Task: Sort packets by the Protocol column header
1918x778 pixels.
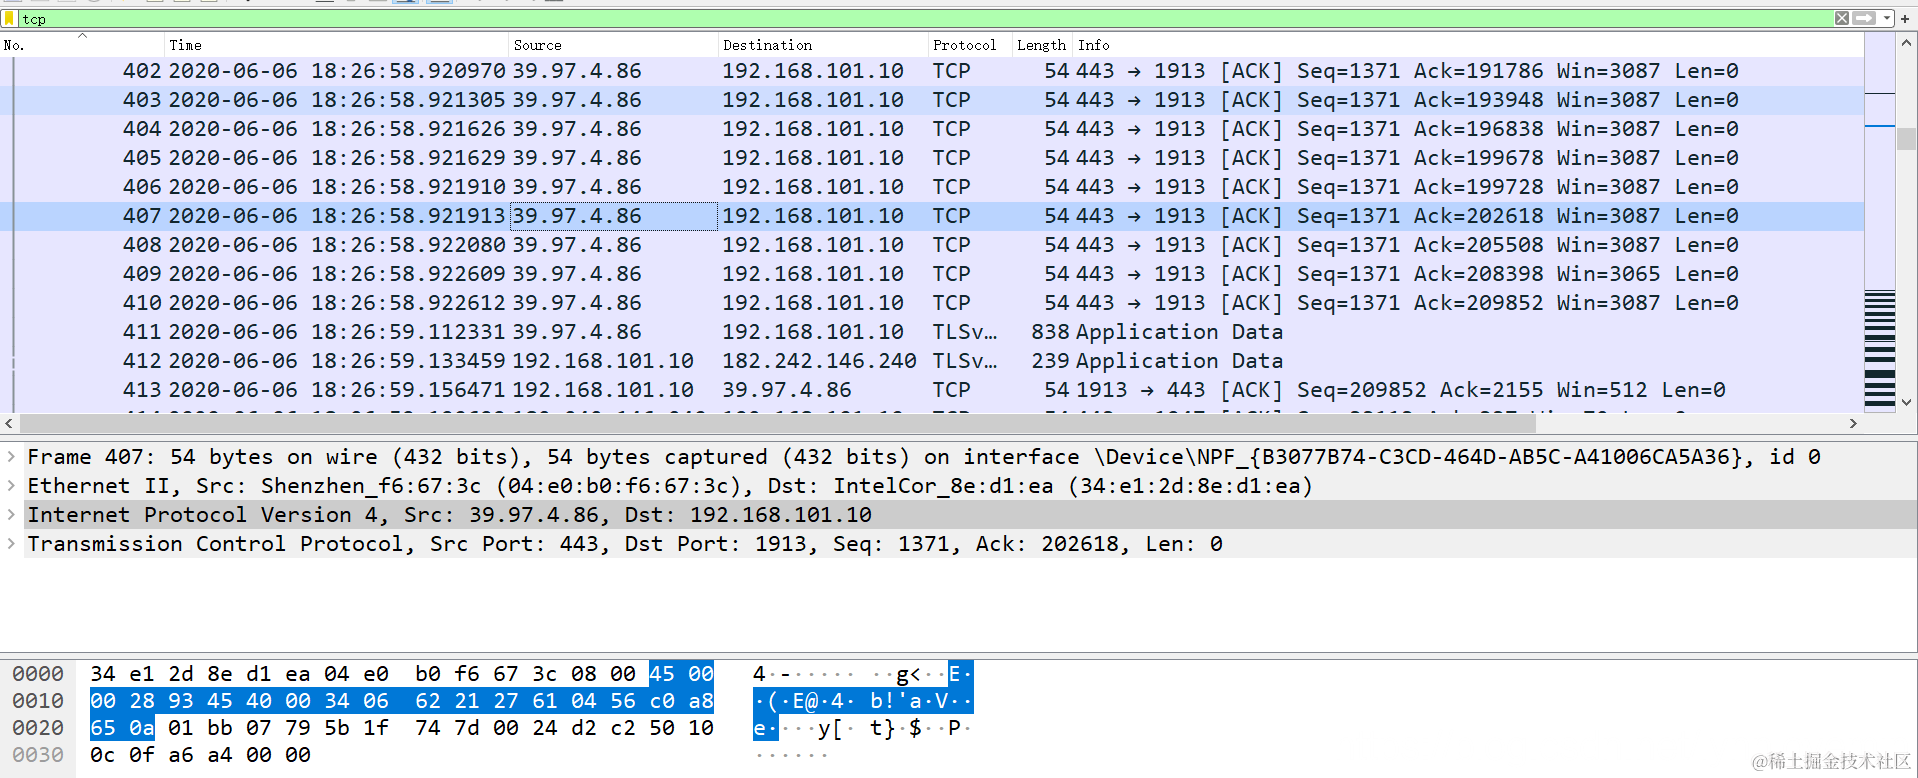Action: pos(970,45)
